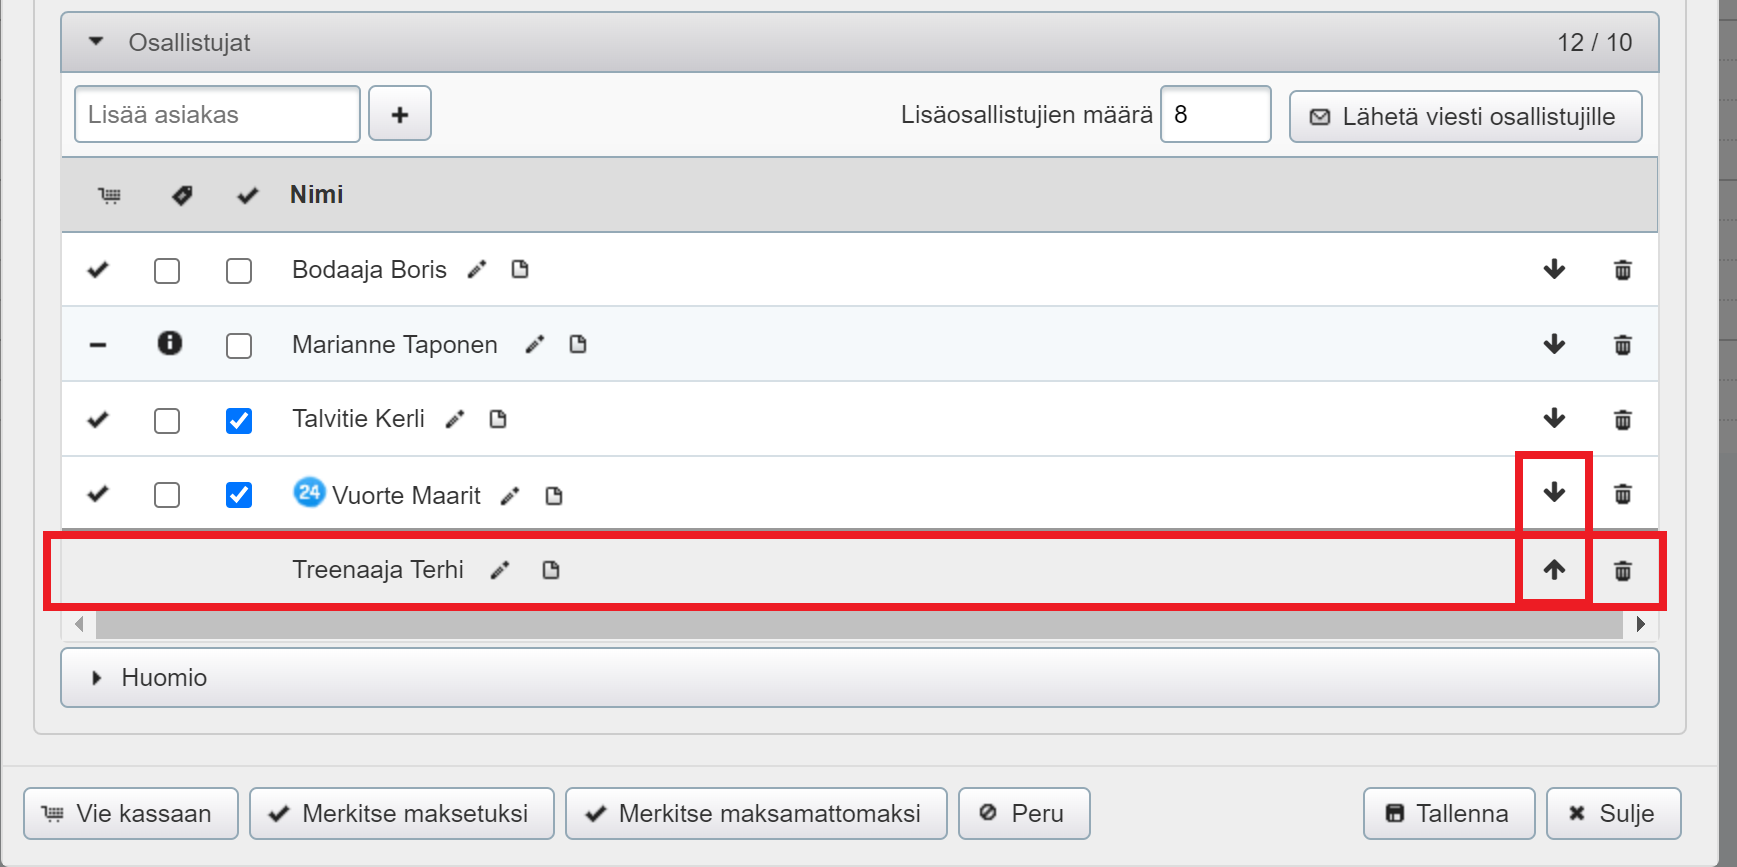Screen dimensions: 1737x867
Task: Click the Merkitse maksetuksi button
Action: [401, 814]
